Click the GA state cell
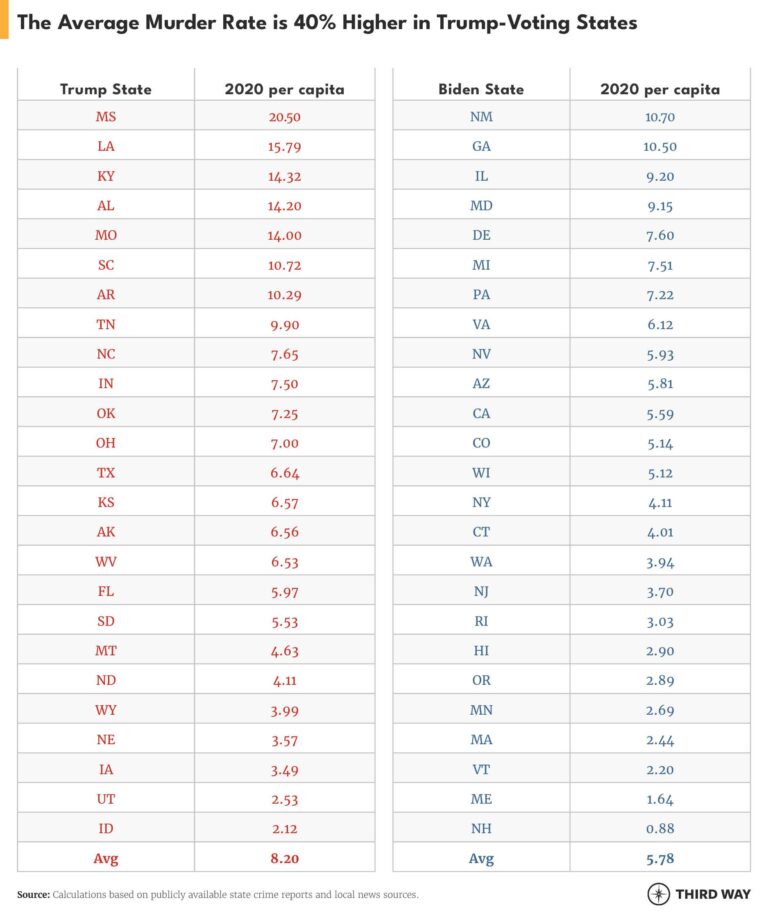 (x=481, y=146)
